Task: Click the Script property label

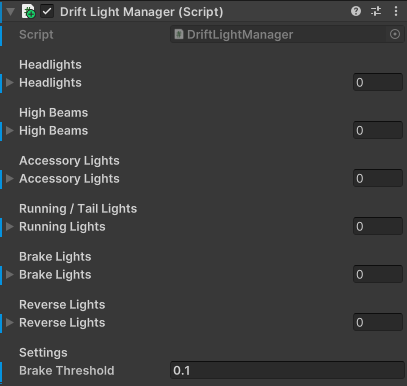Action: pos(36,35)
